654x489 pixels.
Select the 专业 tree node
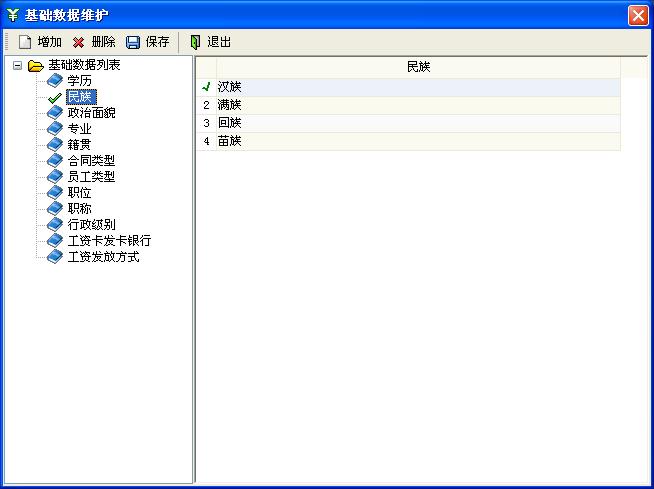click(x=79, y=129)
